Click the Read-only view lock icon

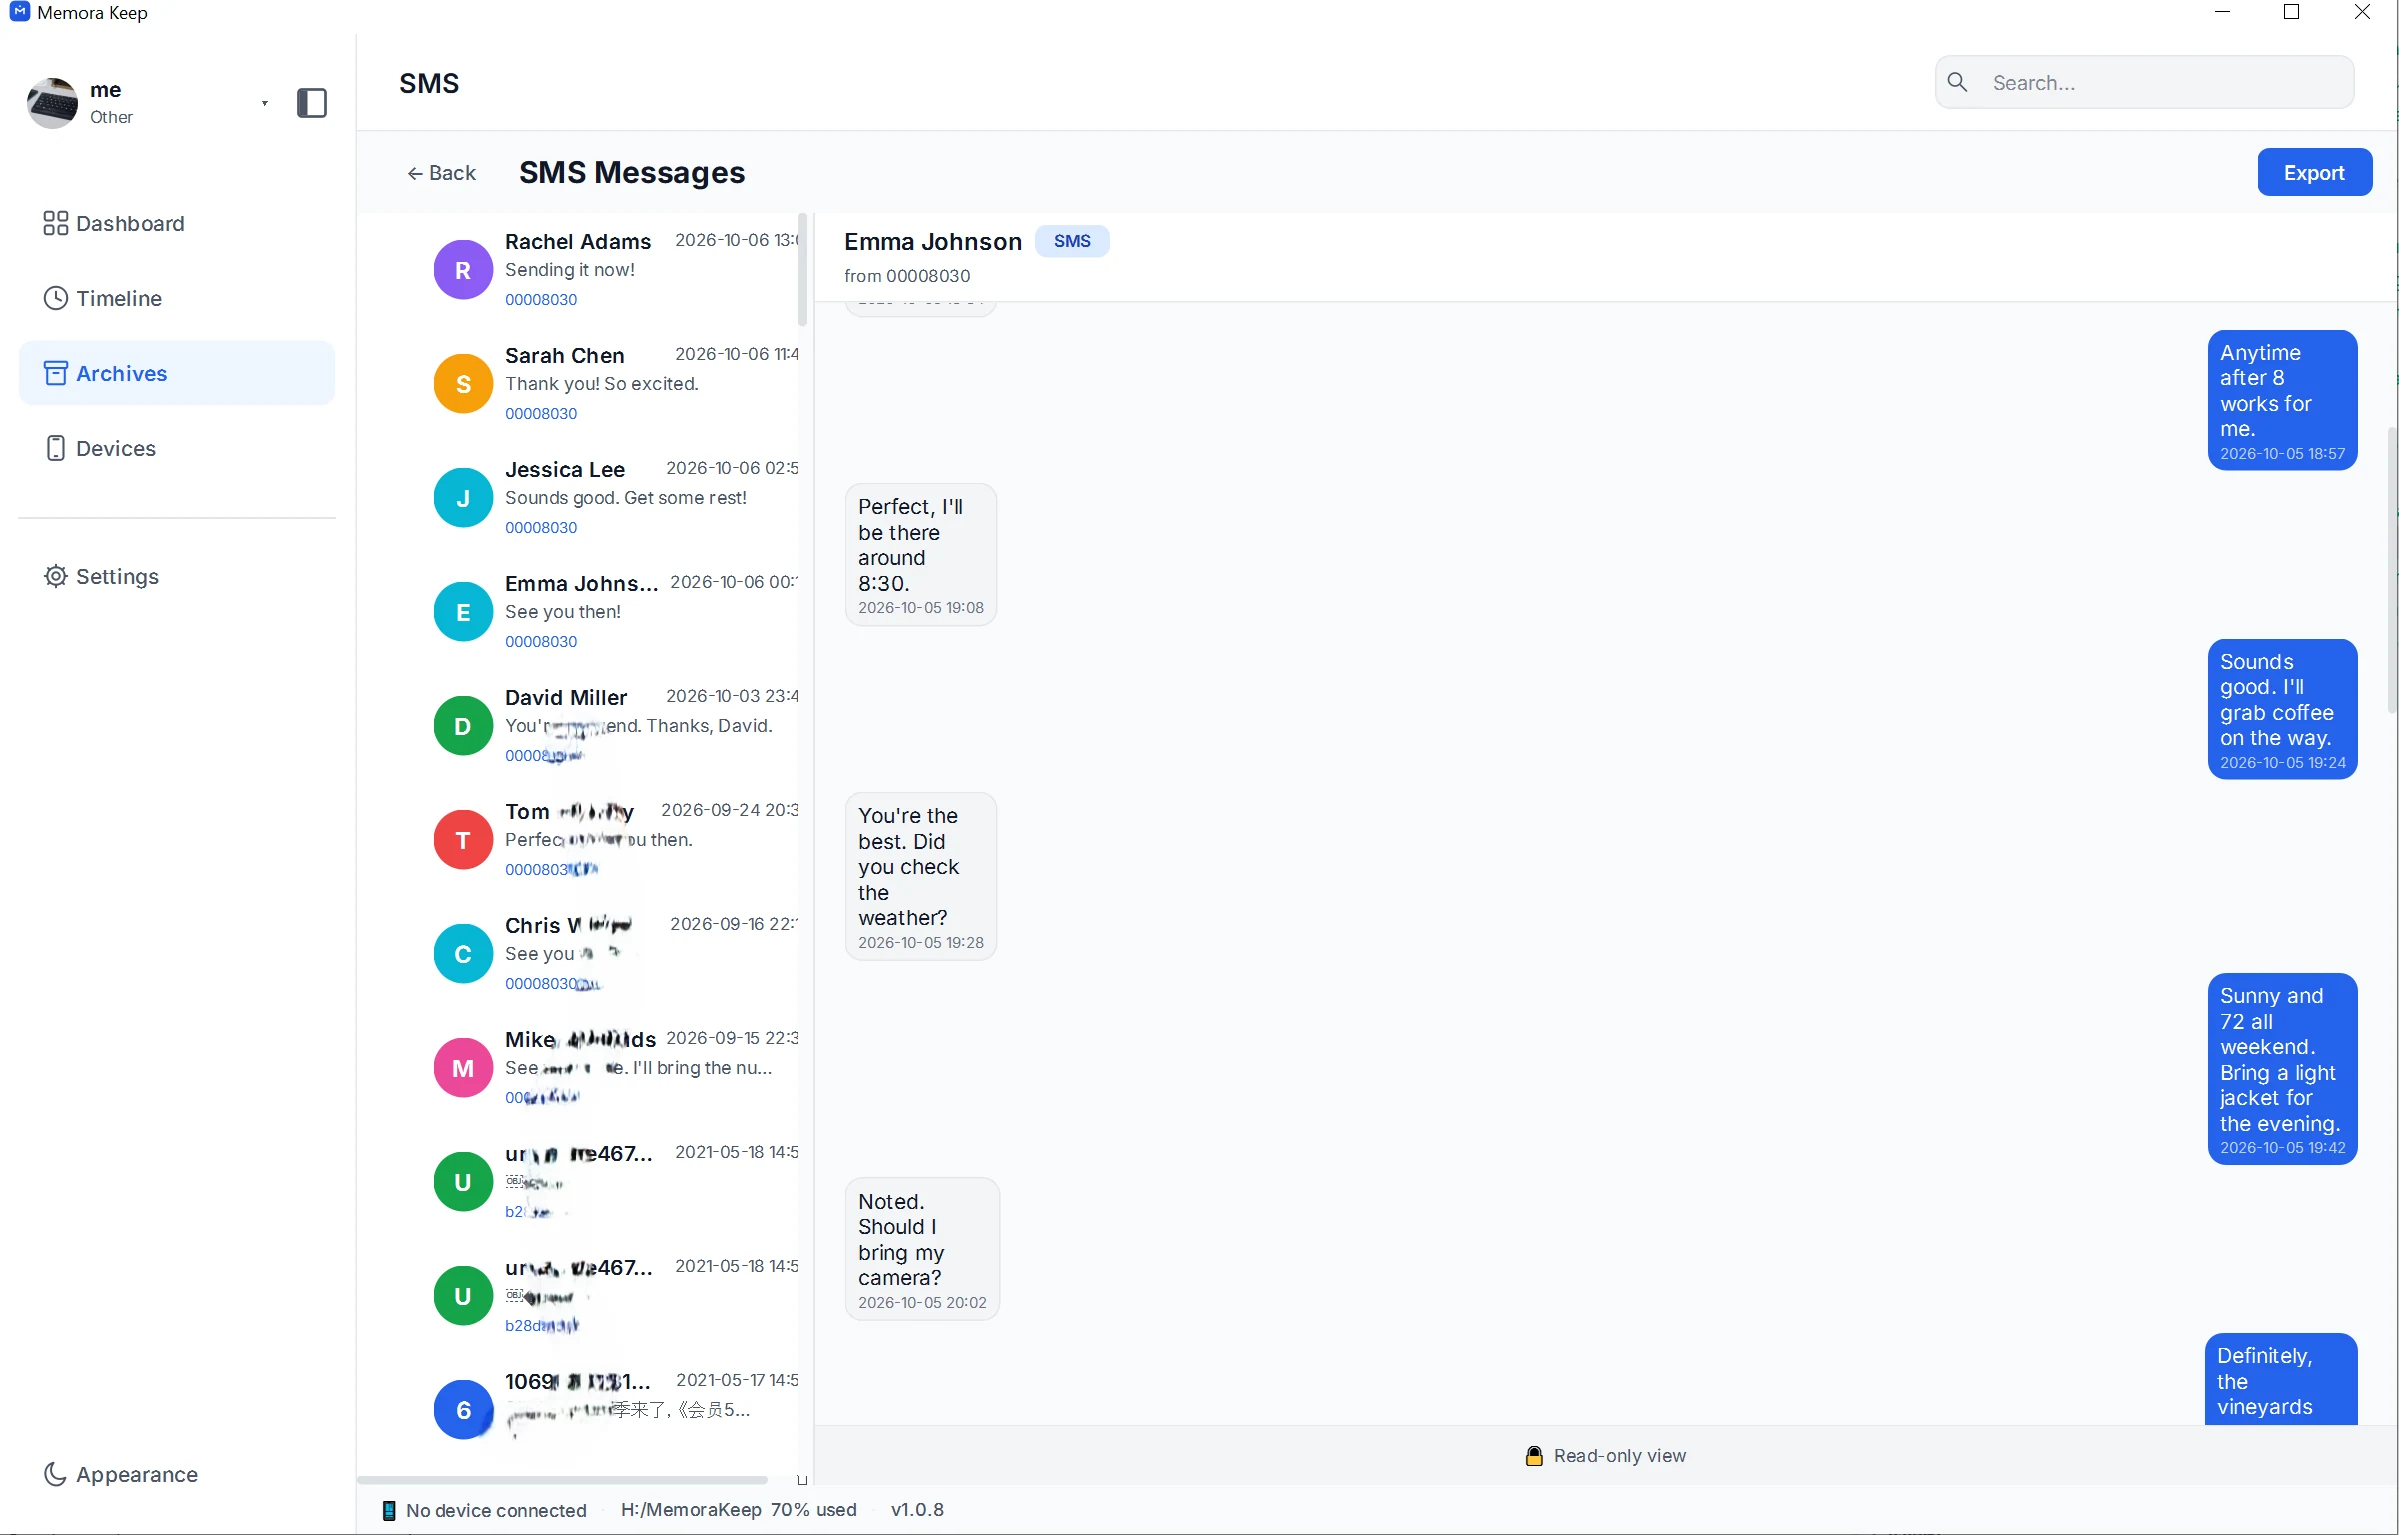[1534, 1456]
